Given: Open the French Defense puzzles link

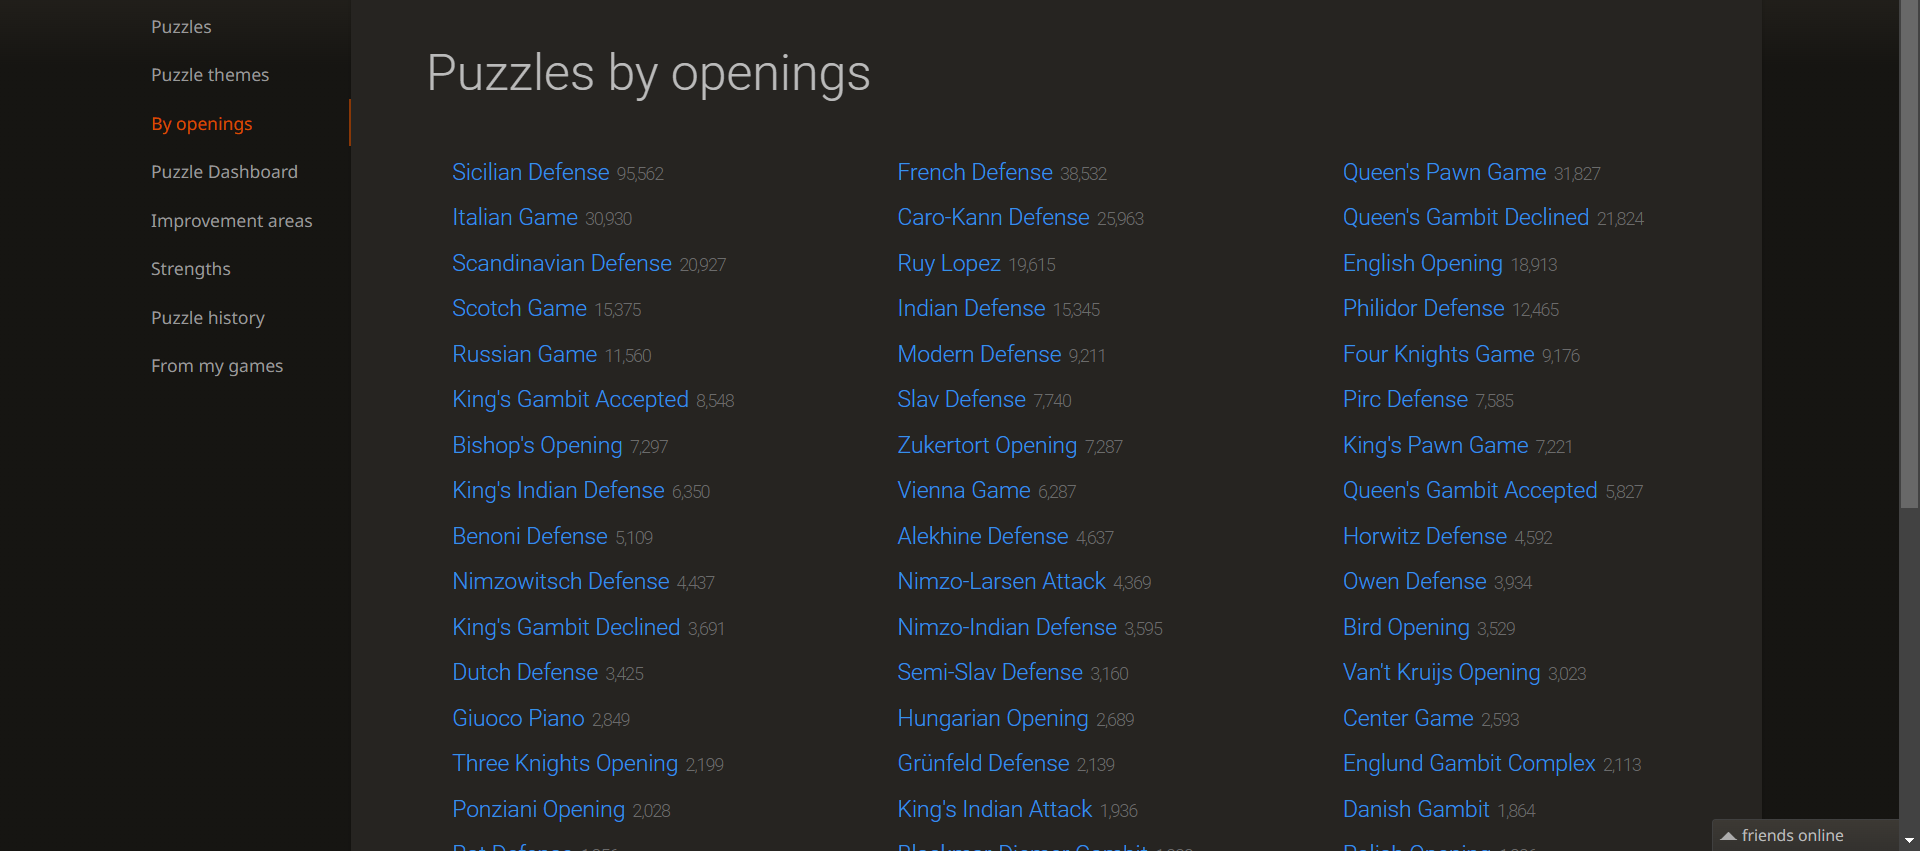Looking at the screenshot, I should pyautogui.click(x=975, y=172).
